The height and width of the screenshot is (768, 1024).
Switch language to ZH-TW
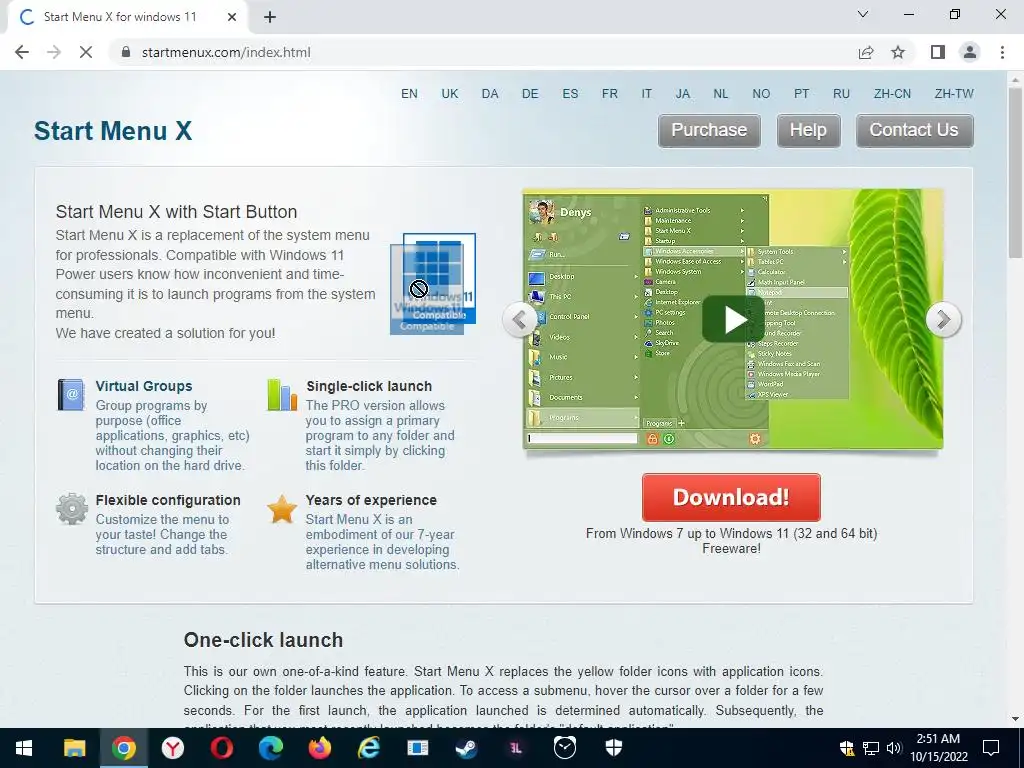tap(954, 93)
